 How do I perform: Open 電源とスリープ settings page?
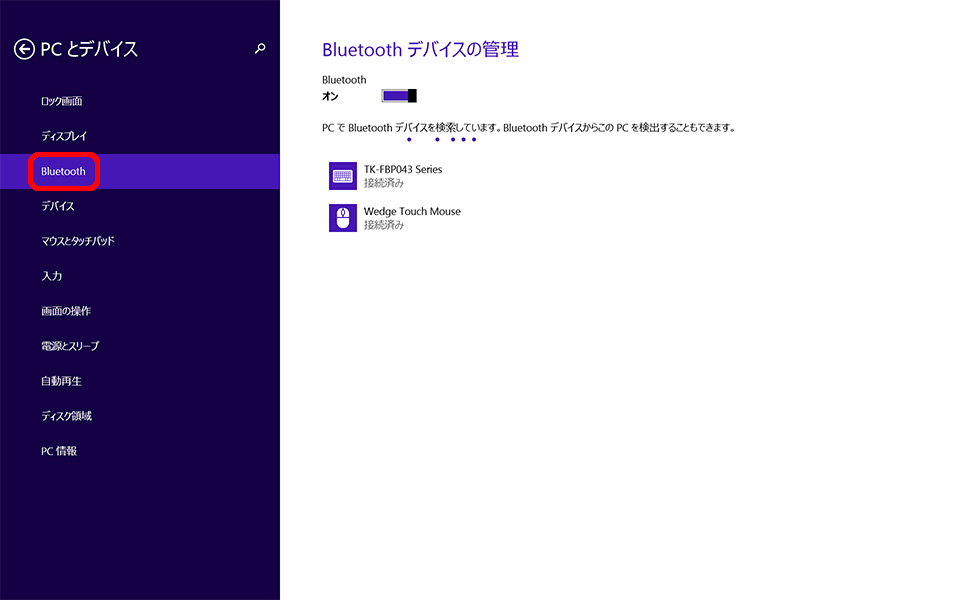70,346
